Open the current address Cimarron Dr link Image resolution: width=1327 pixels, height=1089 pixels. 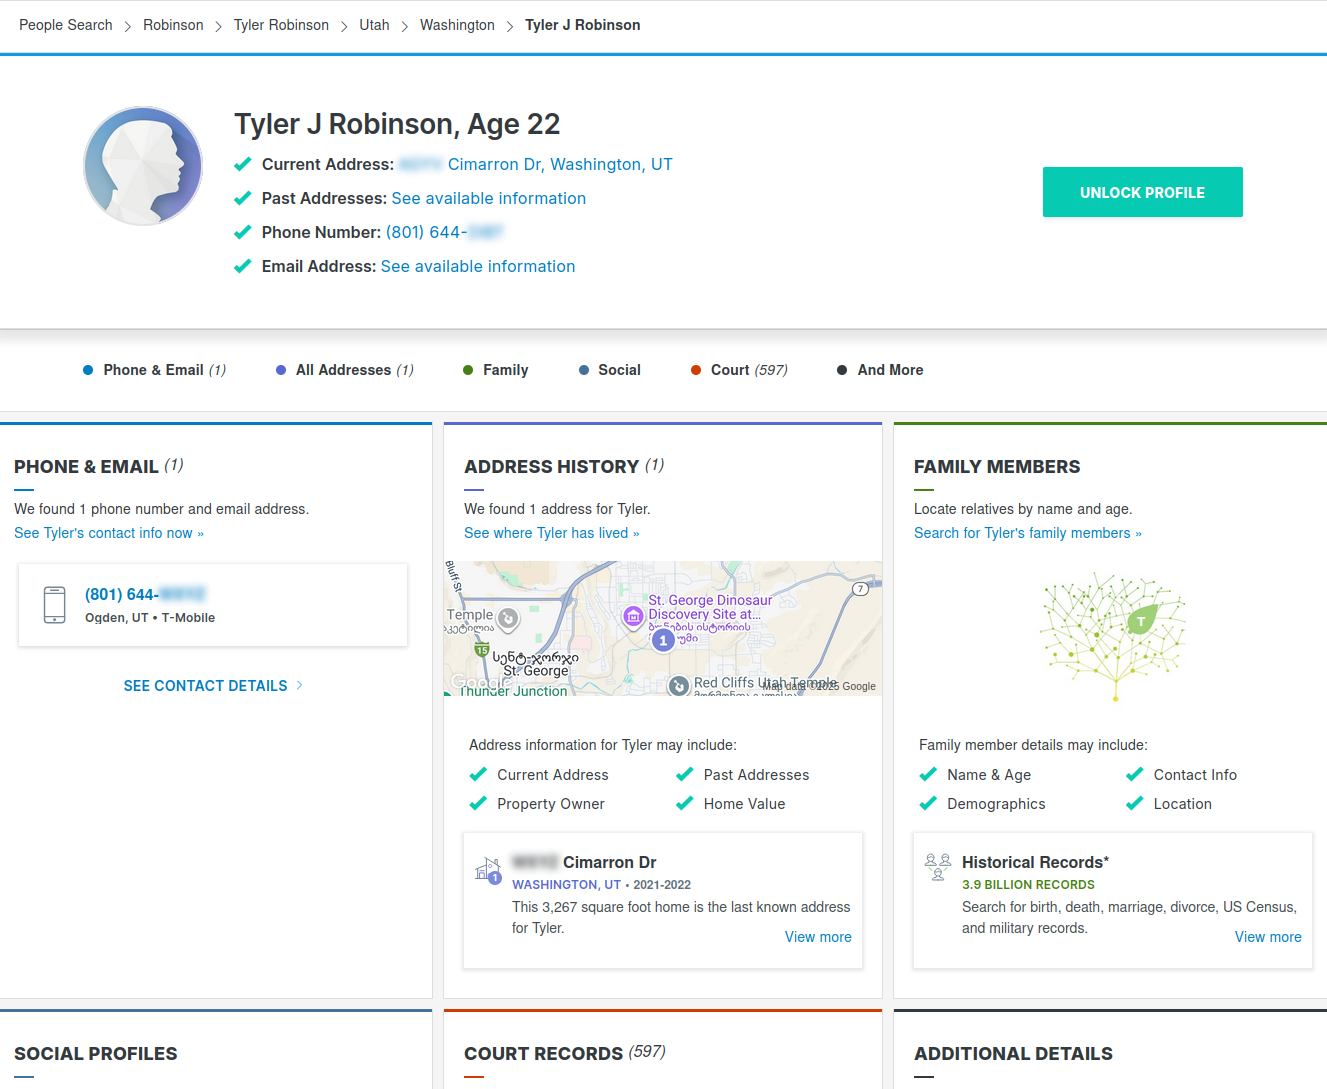(536, 164)
